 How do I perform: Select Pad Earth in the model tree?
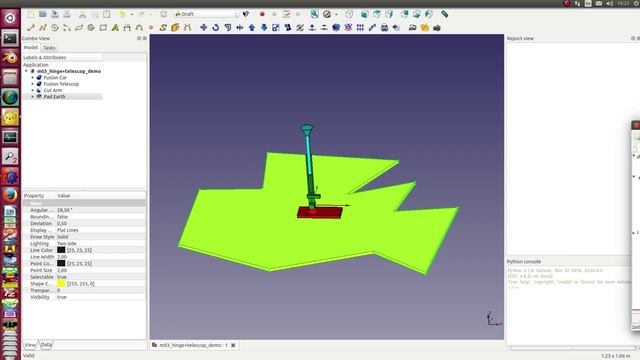point(54,97)
